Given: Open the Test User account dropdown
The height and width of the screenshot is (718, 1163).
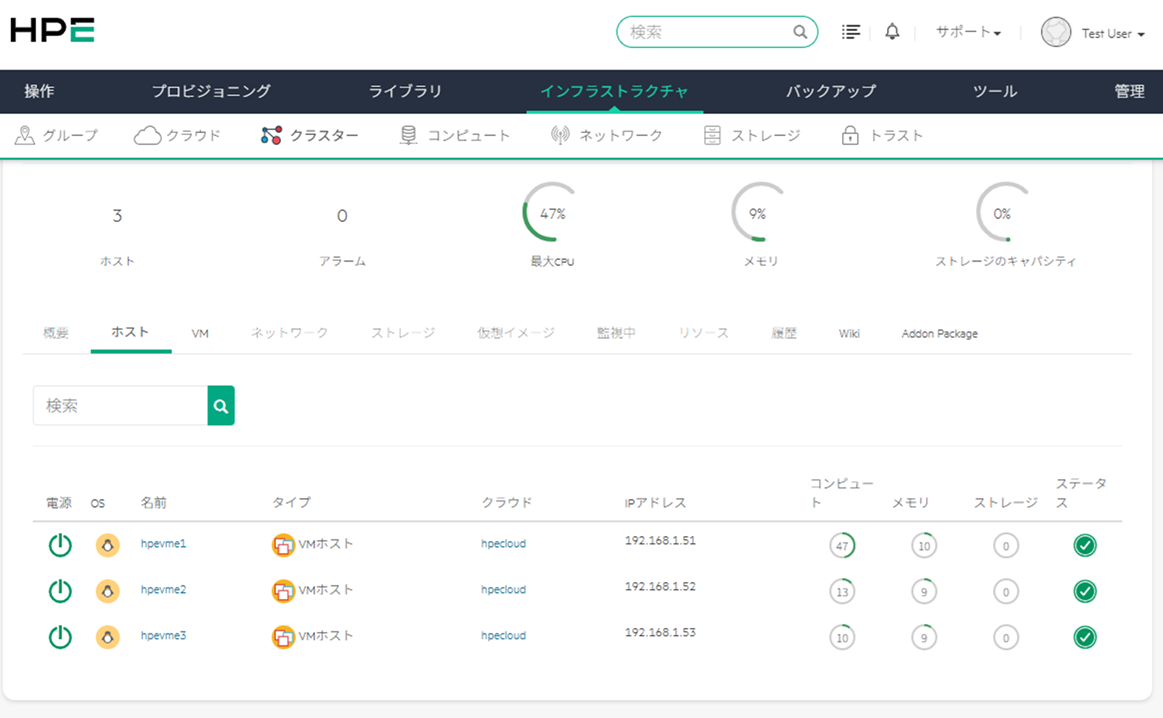Looking at the screenshot, I should pos(1093,33).
